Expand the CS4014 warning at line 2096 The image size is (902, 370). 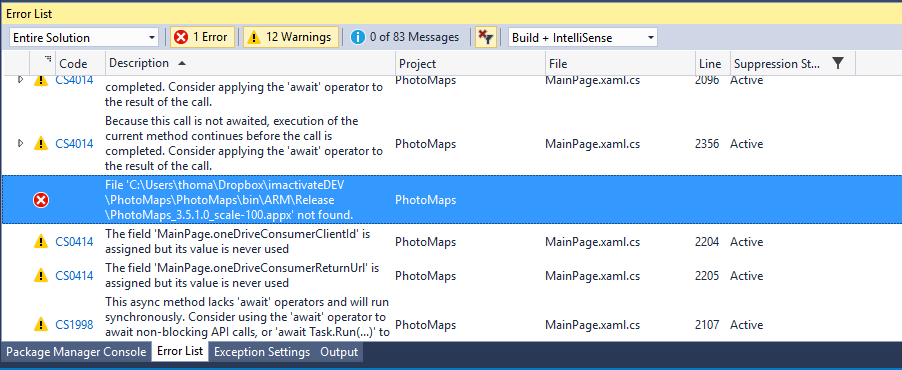pos(21,80)
